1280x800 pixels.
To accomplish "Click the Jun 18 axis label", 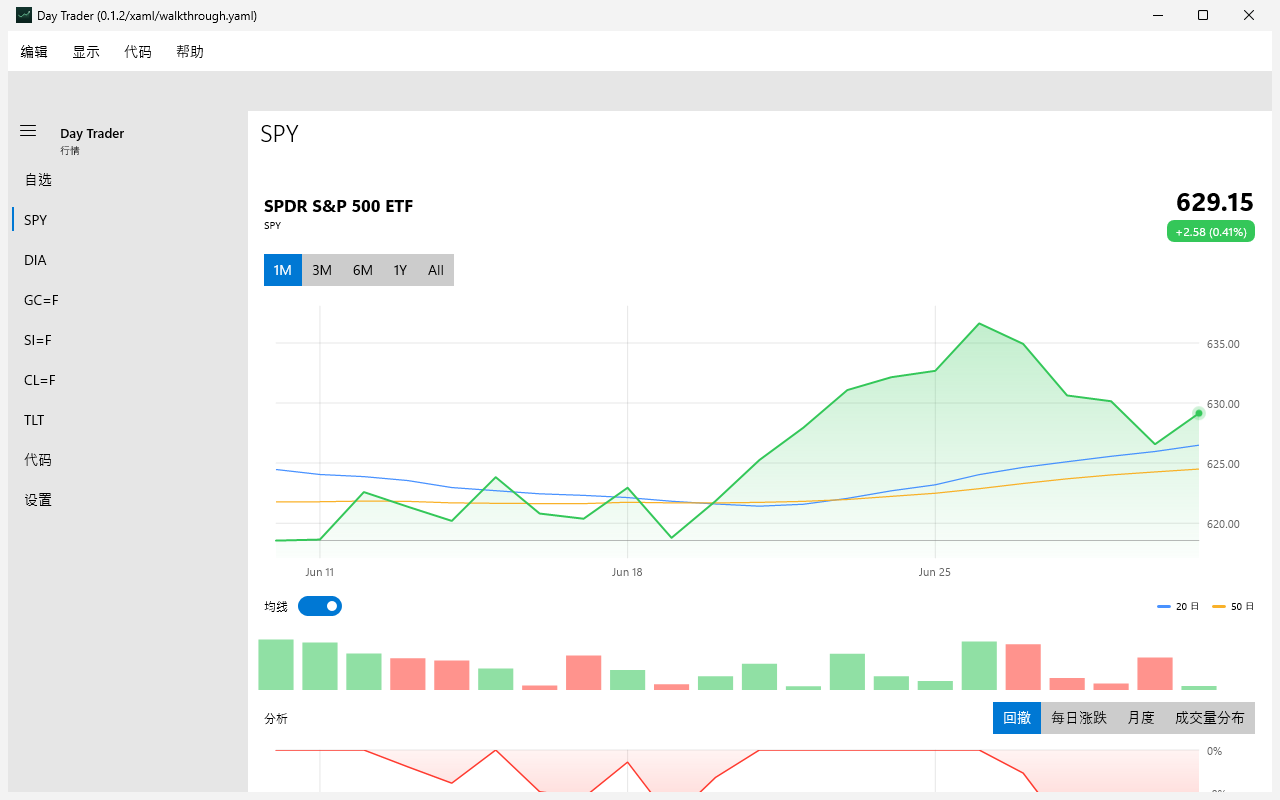I will (627, 572).
